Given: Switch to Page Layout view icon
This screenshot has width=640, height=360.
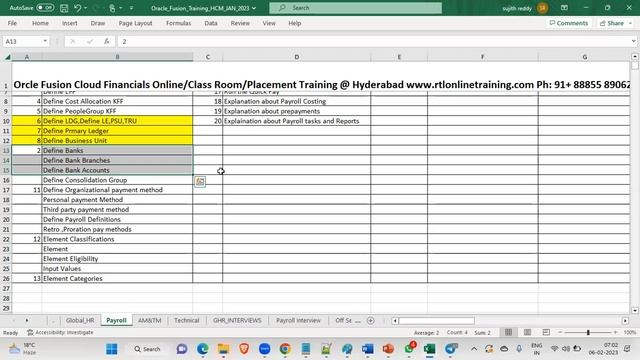Looking at the screenshot, I should [527, 332].
